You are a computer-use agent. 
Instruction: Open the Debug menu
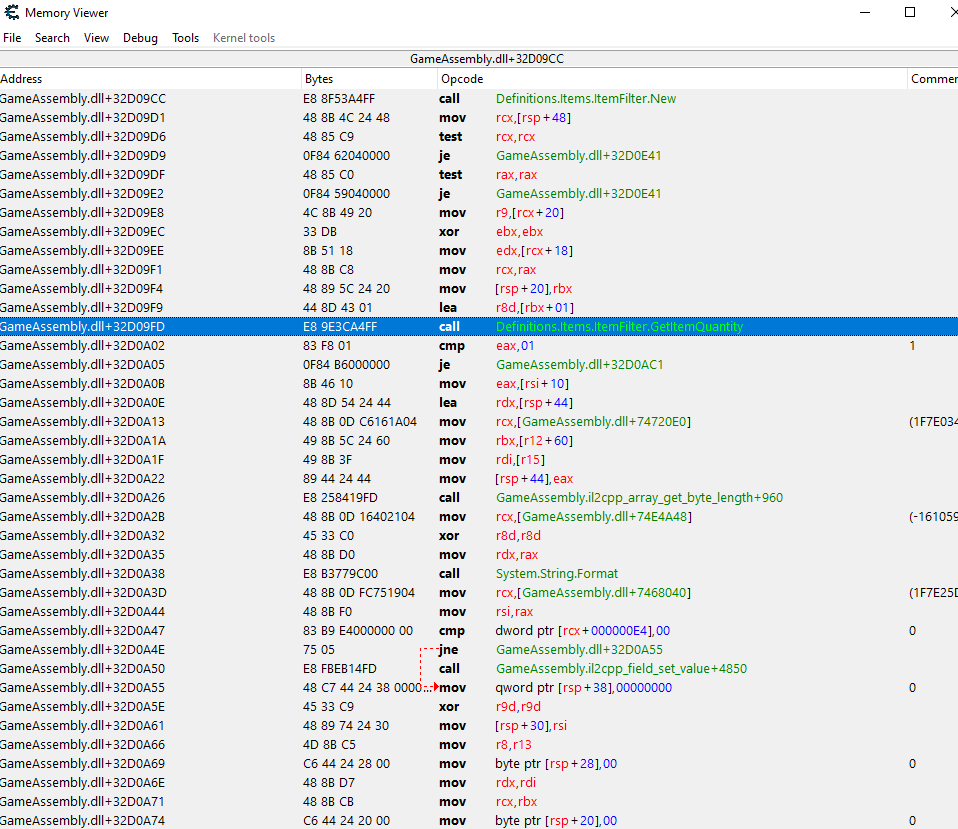[x=140, y=38]
